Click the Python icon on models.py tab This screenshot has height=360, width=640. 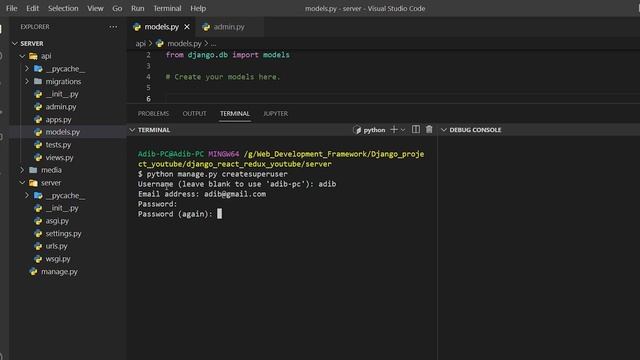pyautogui.click(x=137, y=27)
